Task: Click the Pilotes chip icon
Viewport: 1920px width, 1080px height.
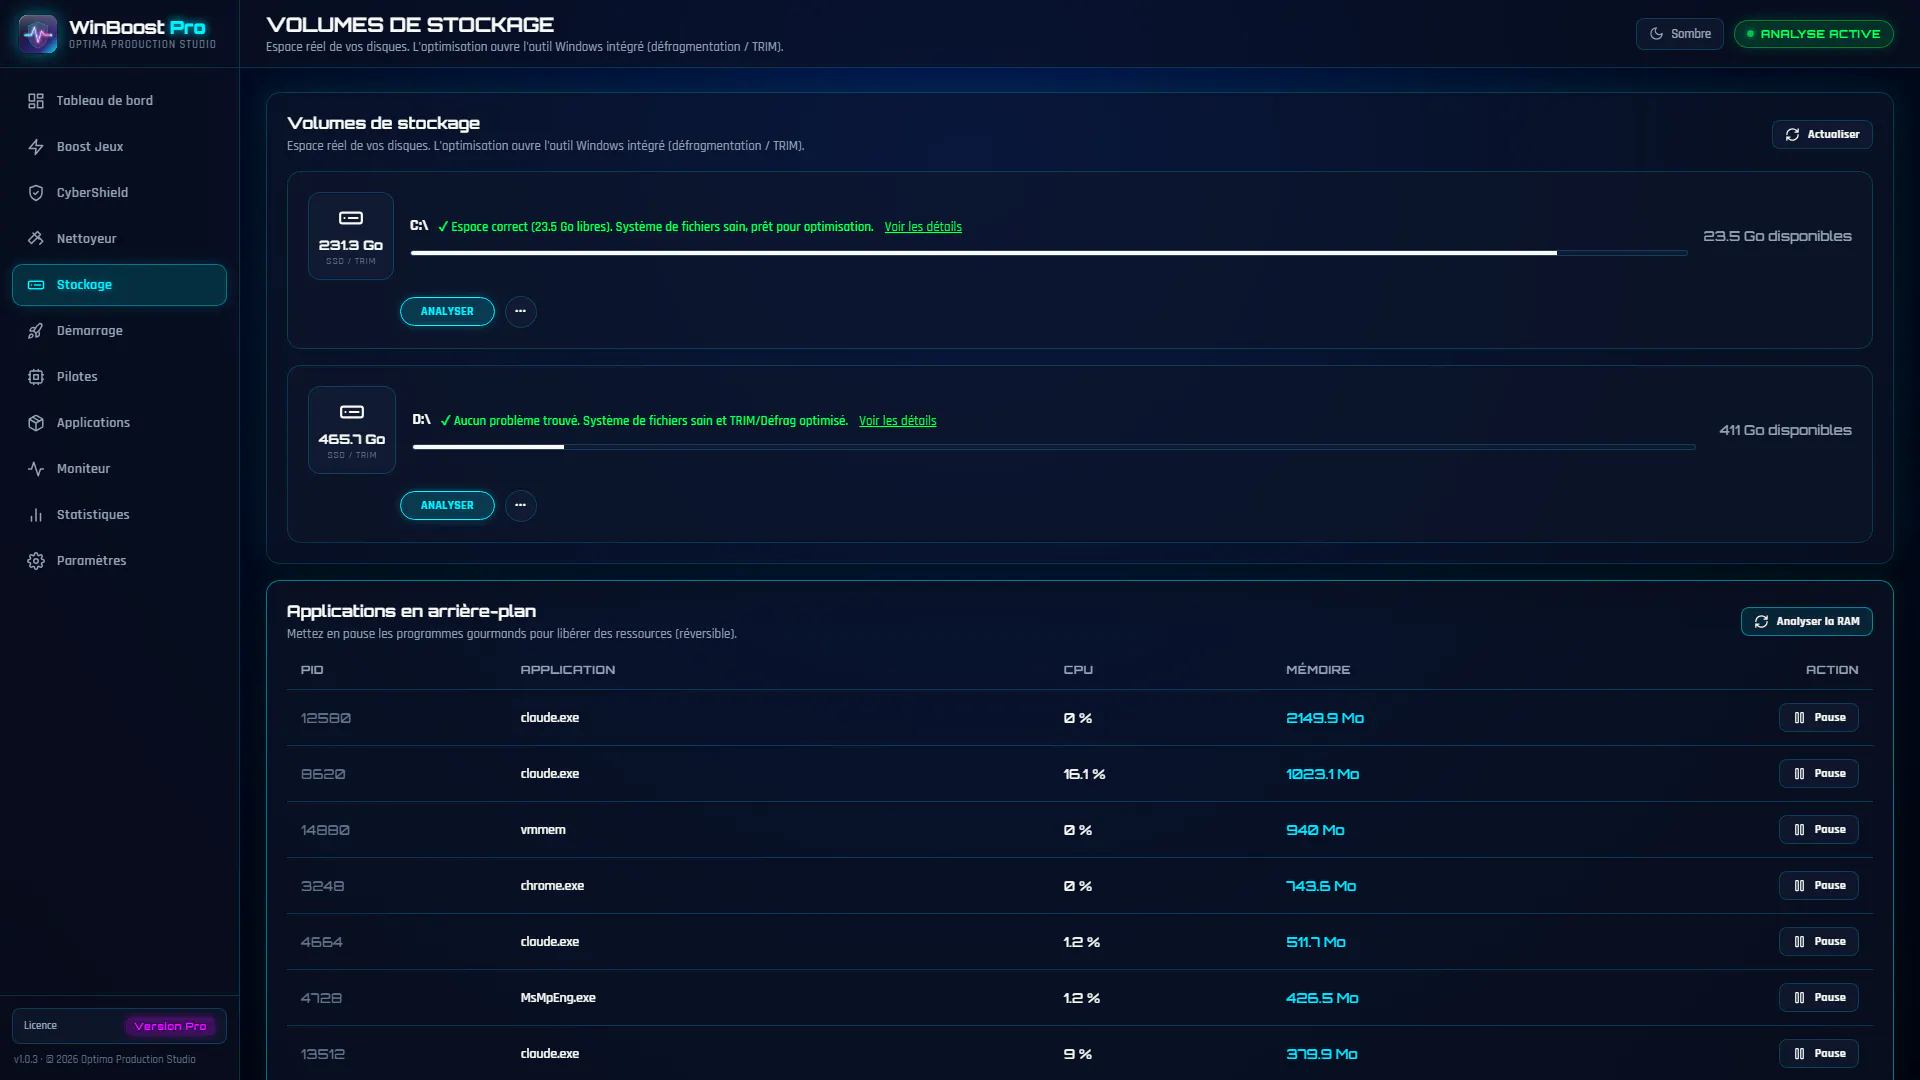Action: pyautogui.click(x=36, y=377)
